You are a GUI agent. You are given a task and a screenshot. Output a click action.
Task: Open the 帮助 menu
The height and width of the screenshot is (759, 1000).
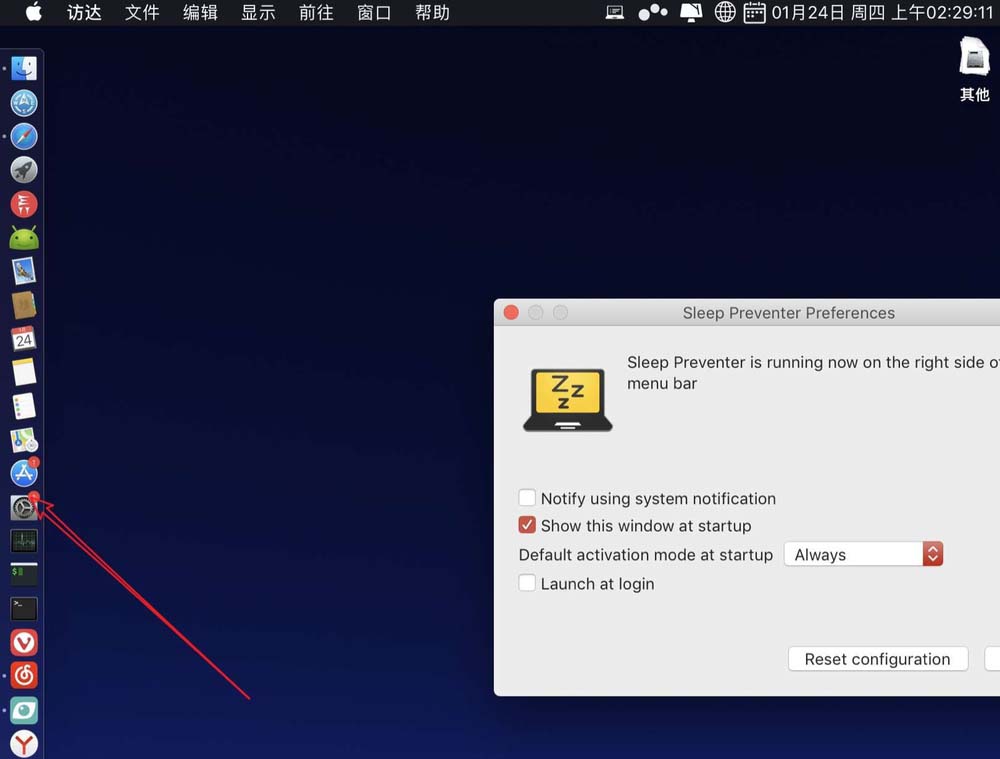[x=432, y=12]
